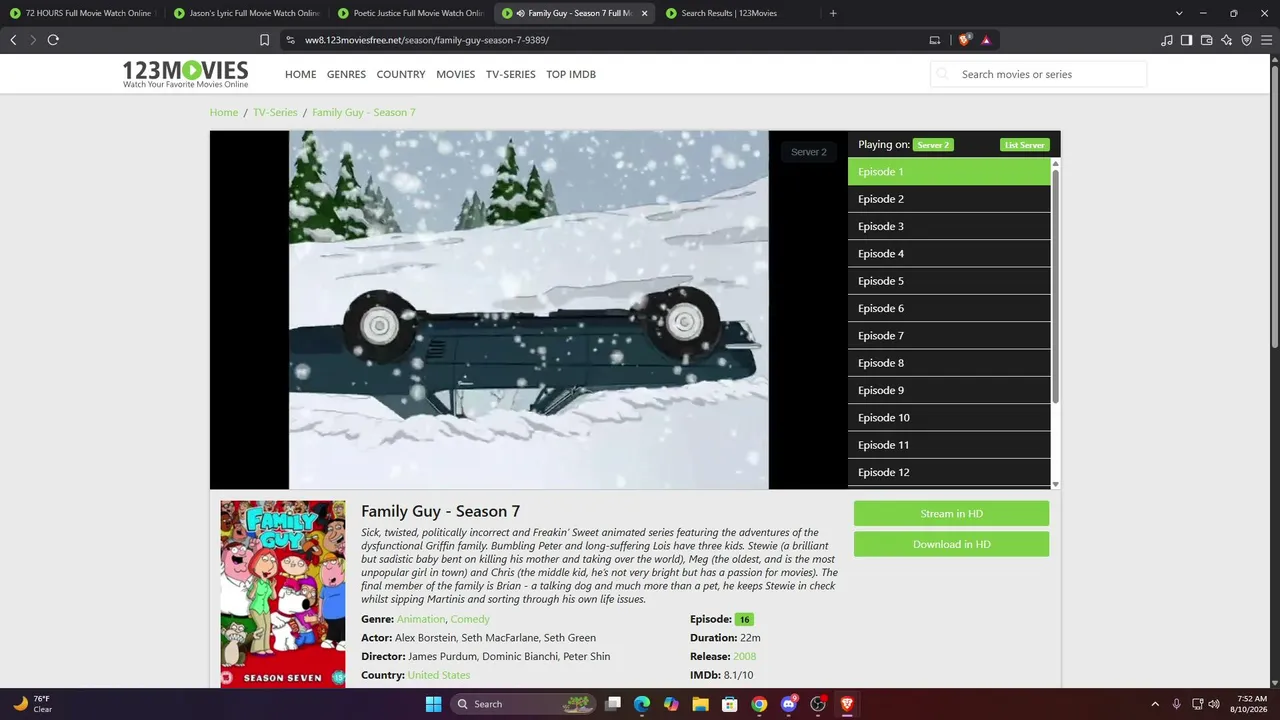Click the 123Movies site logo

click(185, 74)
